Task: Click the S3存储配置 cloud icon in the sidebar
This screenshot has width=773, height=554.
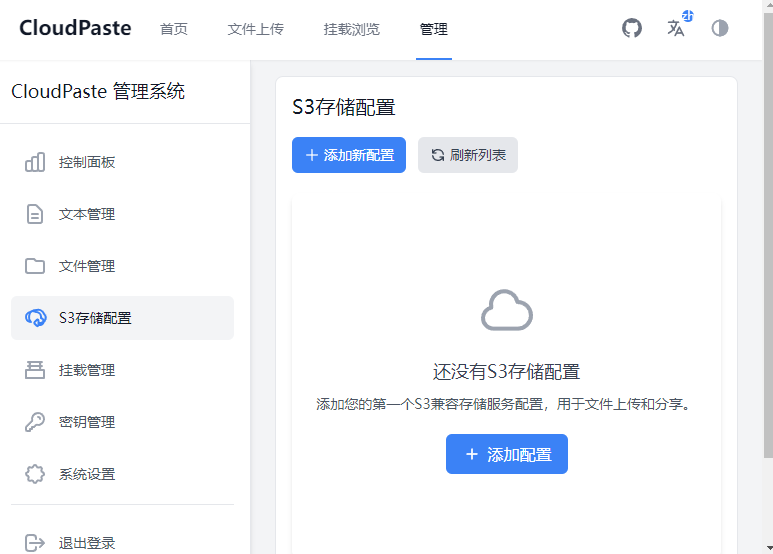Action: tap(35, 318)
